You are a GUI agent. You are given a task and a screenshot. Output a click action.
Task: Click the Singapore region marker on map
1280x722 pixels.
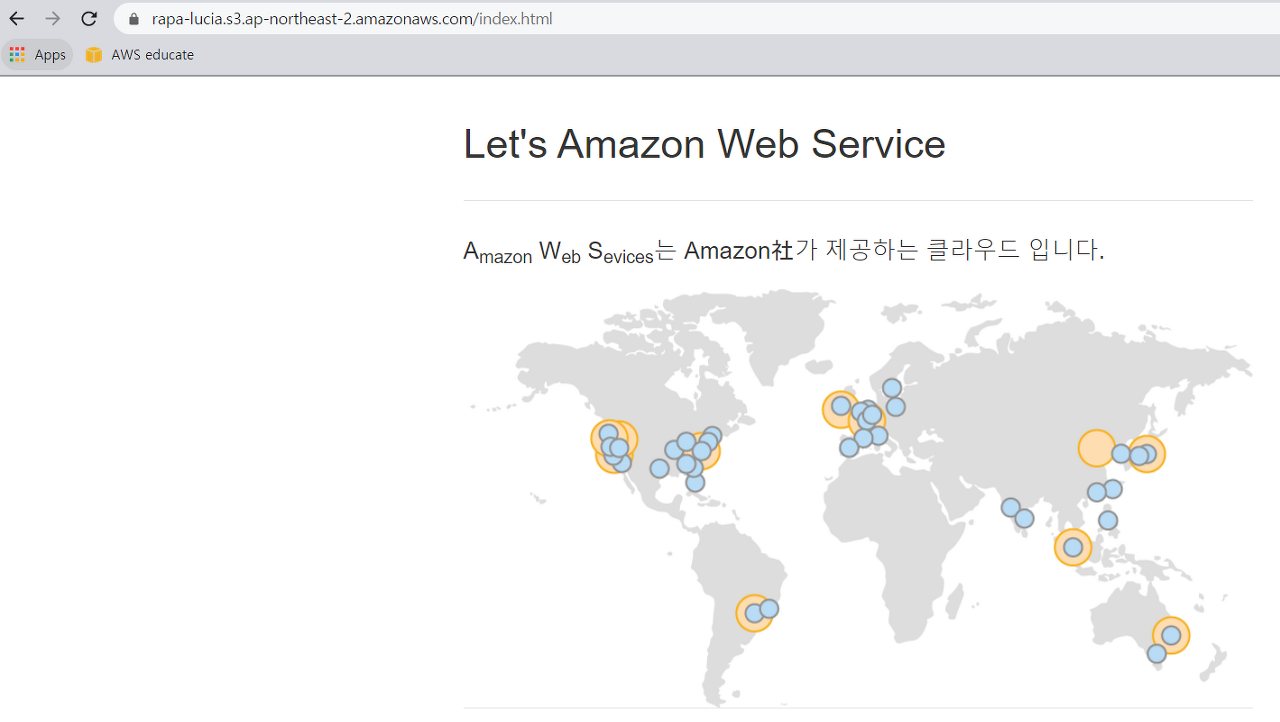tap(1073, 547)
